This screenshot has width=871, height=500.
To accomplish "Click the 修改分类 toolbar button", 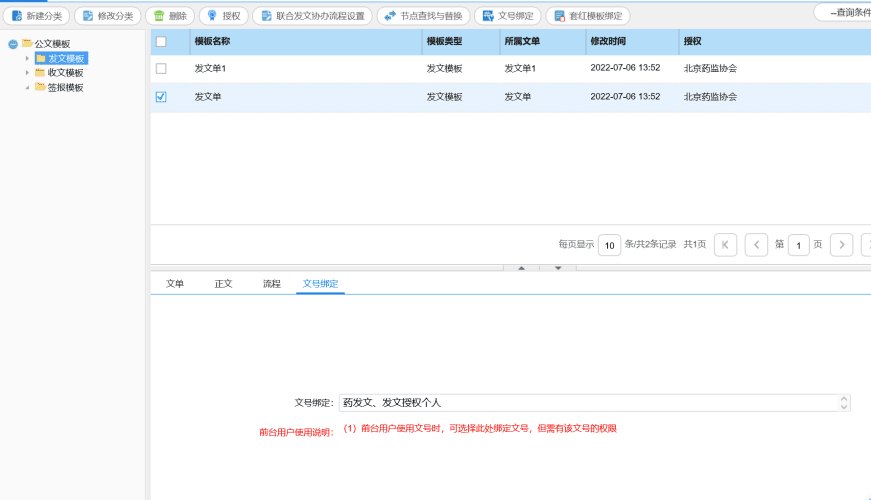I will [108, 16].
